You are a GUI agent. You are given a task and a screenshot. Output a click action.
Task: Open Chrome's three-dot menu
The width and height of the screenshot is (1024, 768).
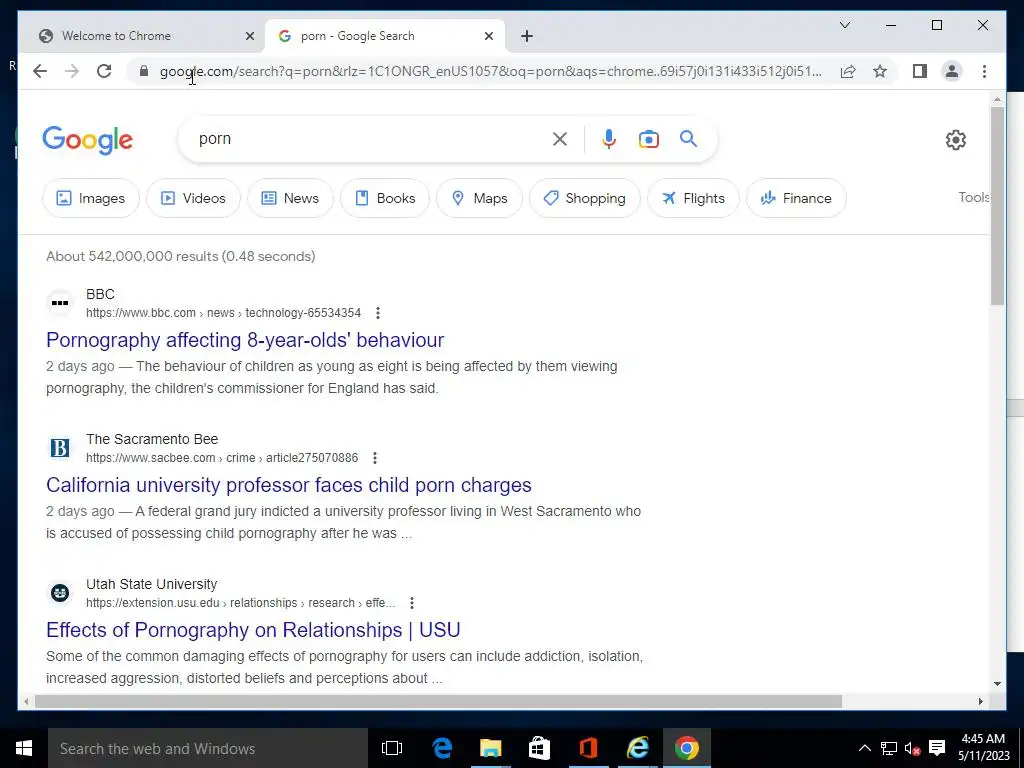click(984, 71)
